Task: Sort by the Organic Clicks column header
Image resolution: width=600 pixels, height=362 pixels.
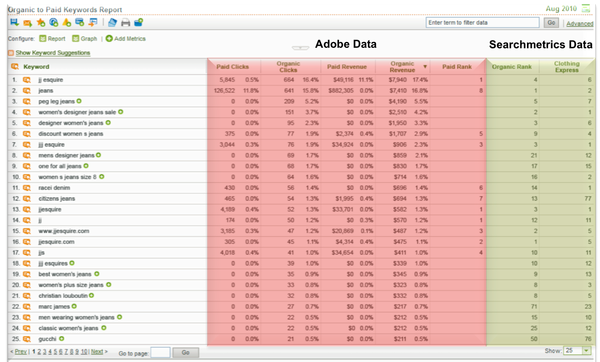Action: click(288, 67)
